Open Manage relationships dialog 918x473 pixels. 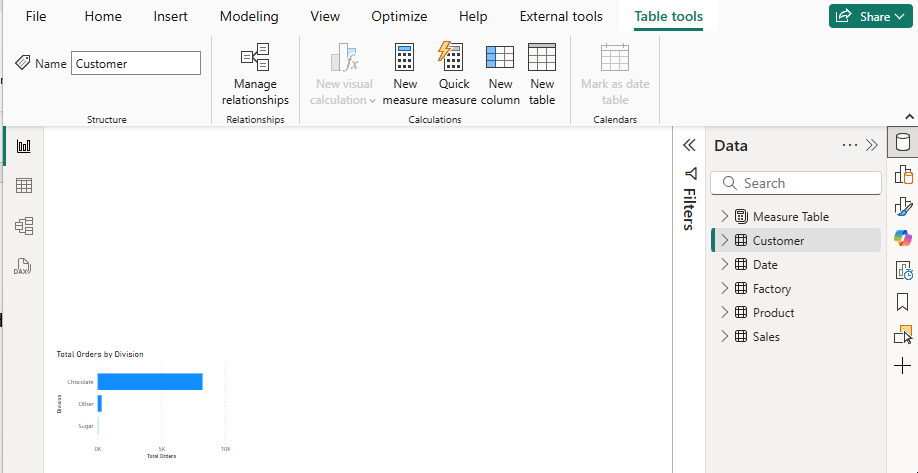pyautogui.click(x=255, y=74)
